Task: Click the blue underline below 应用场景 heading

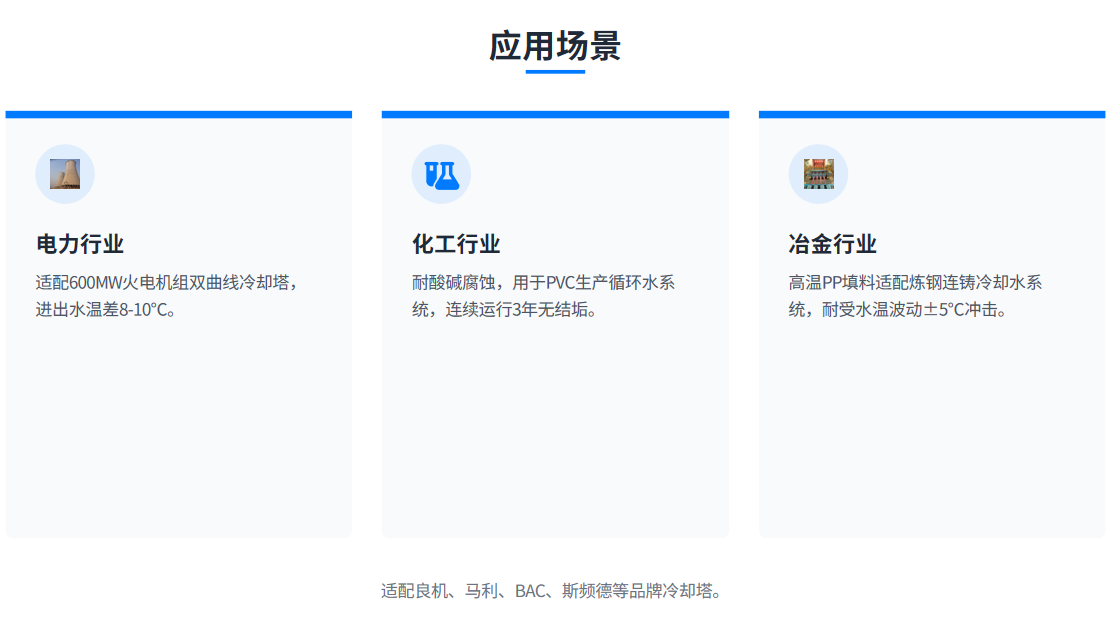Action: [x=555, y=72]
